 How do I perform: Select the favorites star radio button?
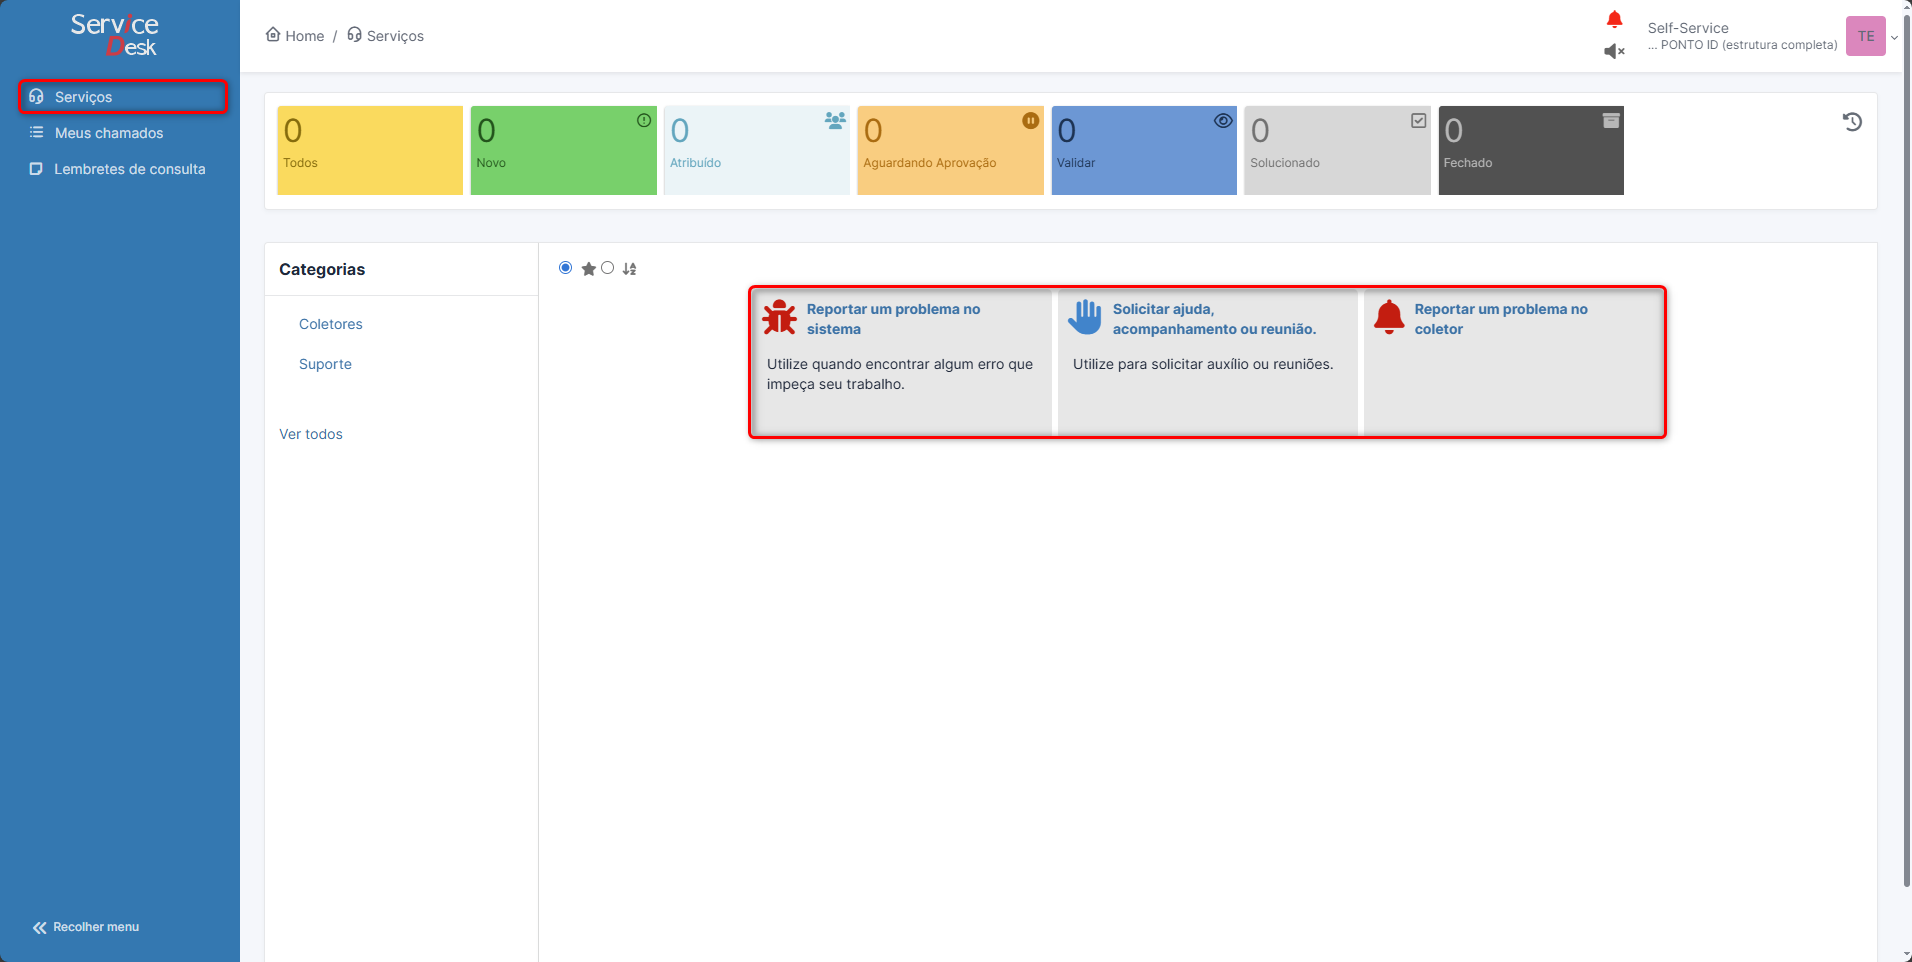pyautogui.click(x=566, y=268)
